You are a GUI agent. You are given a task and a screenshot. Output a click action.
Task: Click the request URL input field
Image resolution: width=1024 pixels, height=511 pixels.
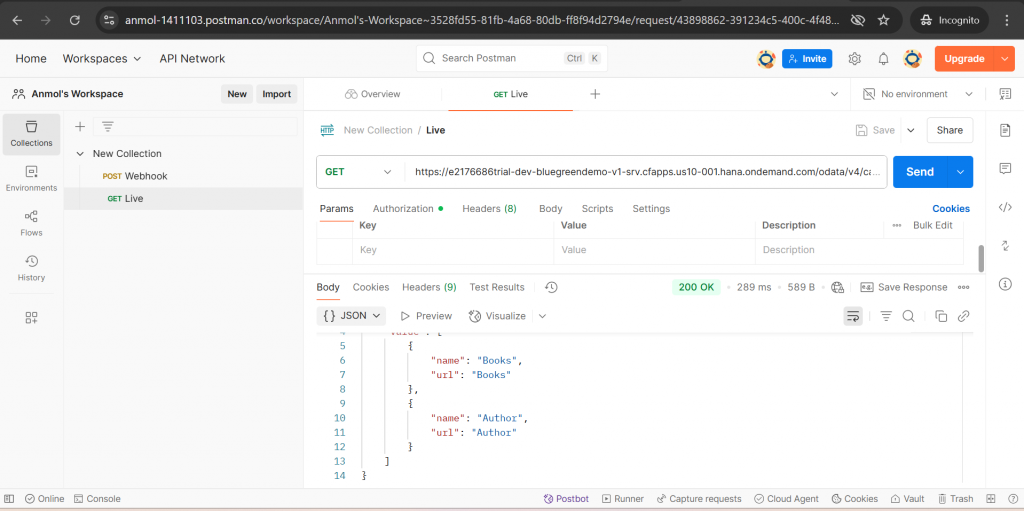tap(645, 172)
